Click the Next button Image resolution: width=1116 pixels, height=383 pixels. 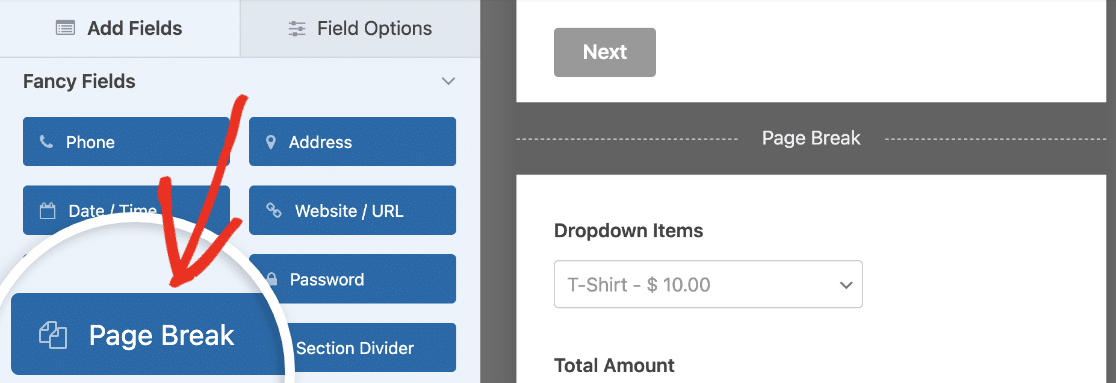coord(605,52)
